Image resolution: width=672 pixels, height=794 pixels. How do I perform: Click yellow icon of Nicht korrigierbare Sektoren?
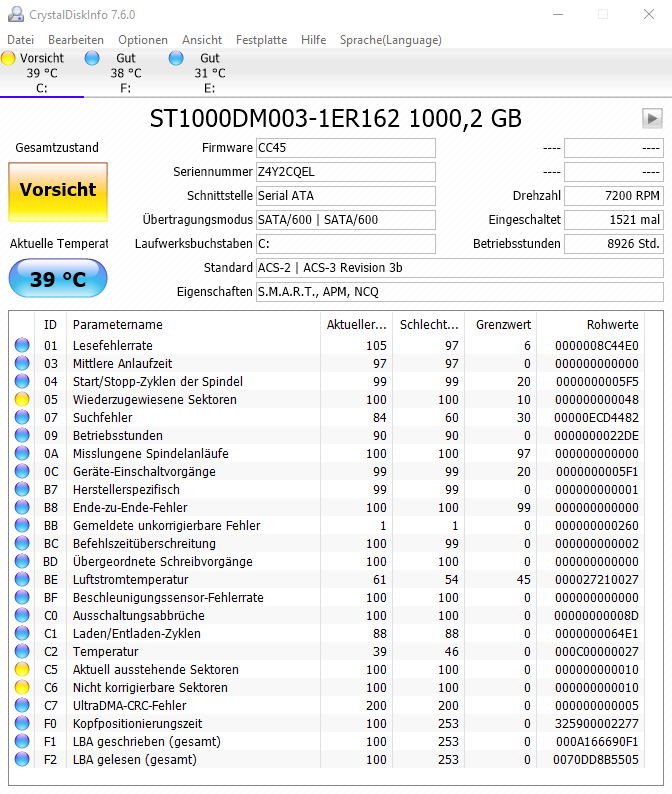[x=22, y=688]
